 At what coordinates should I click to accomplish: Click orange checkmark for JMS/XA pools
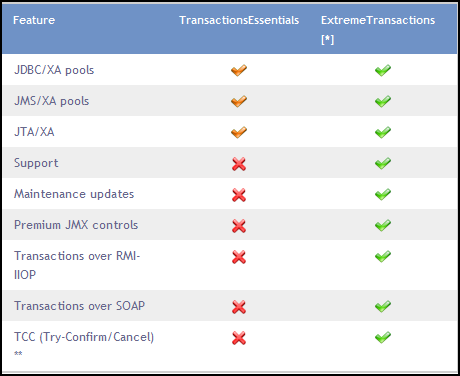point(239,101)
